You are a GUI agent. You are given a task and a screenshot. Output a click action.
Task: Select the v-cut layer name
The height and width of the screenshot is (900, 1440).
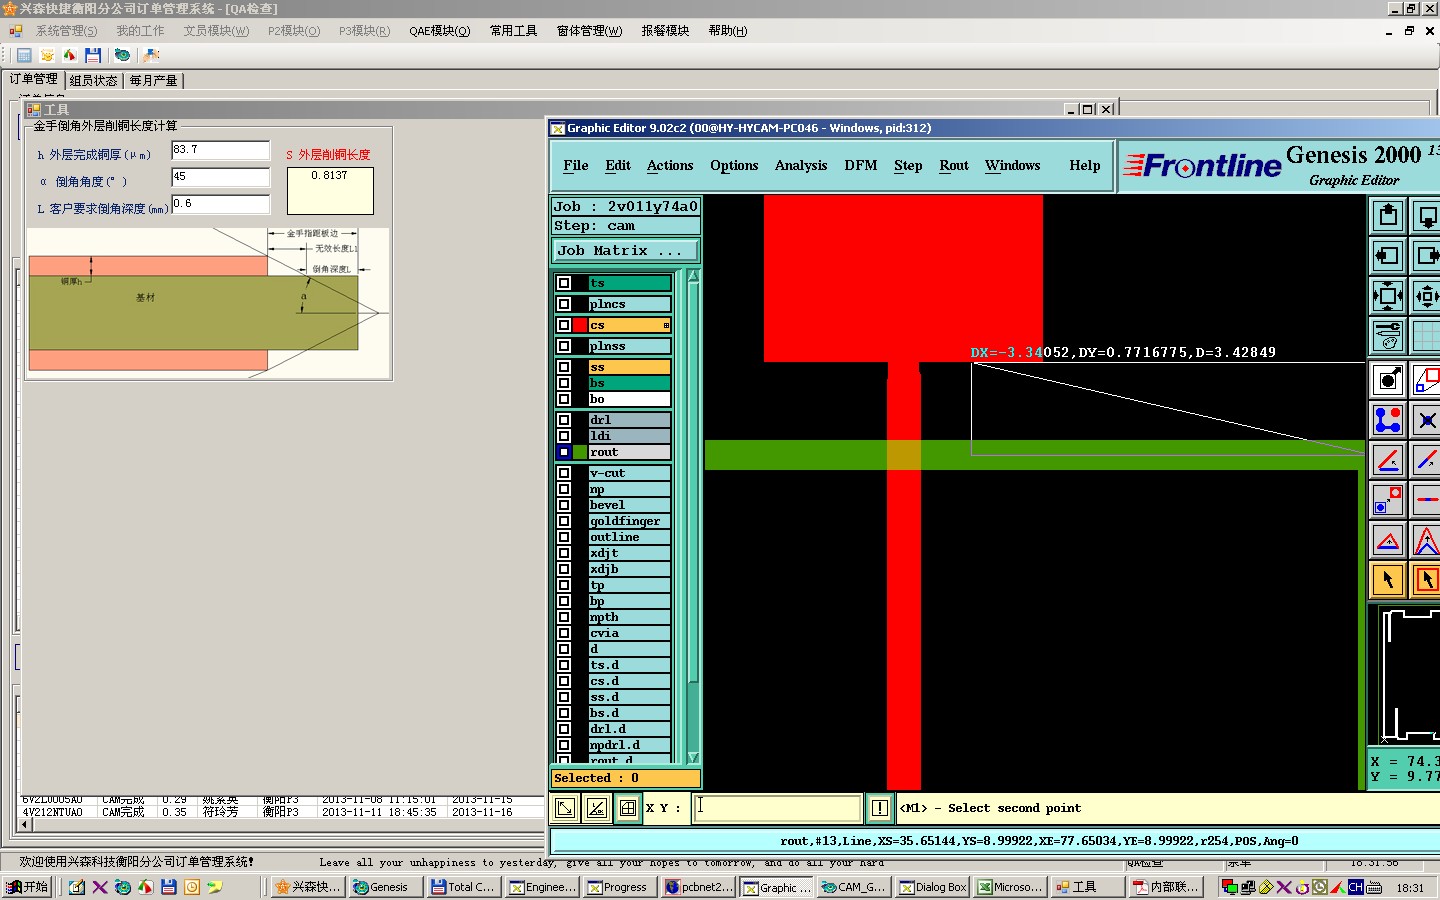tap(630, 473)
